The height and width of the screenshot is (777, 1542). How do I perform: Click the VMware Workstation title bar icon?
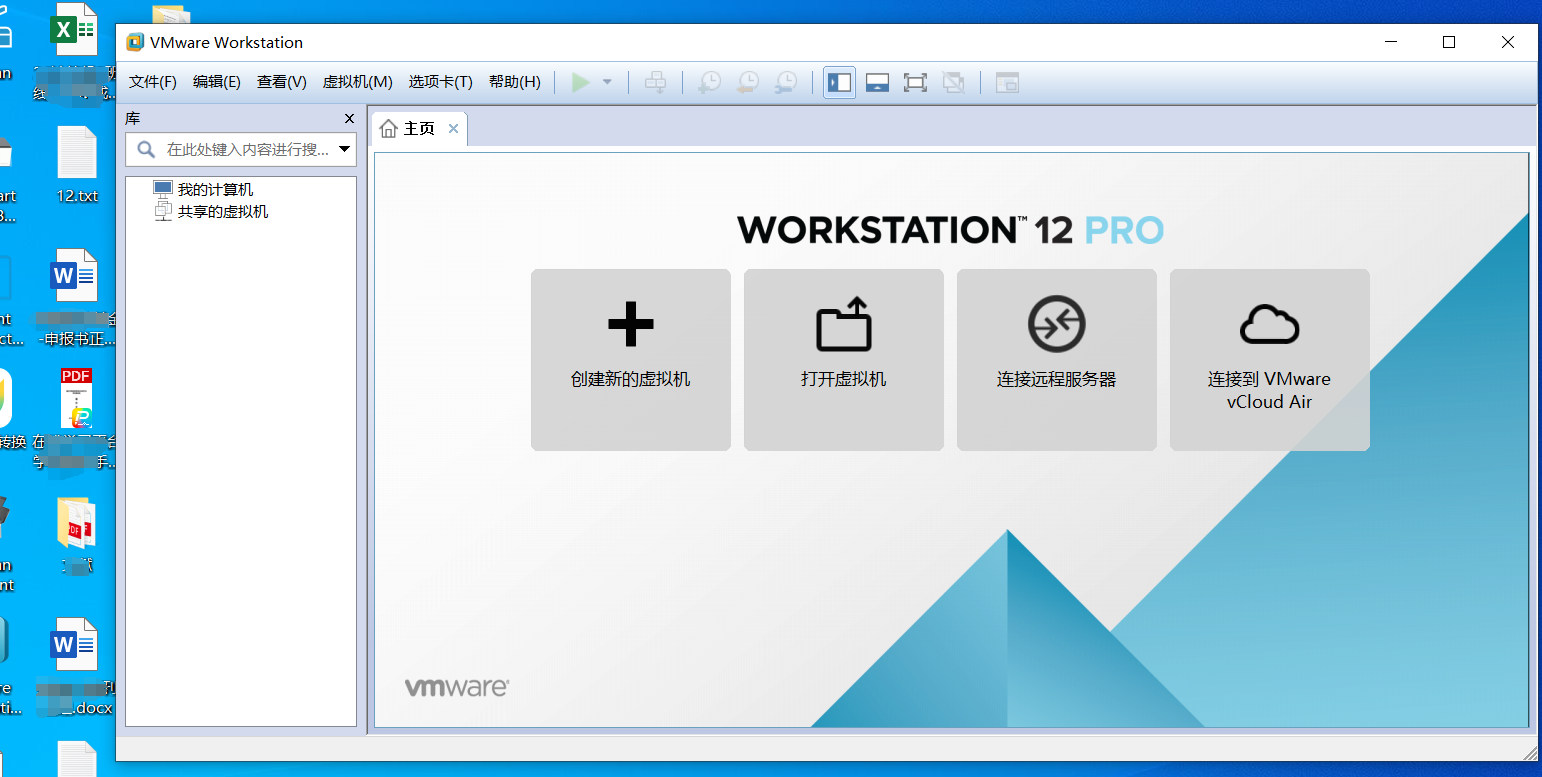pyautogui.click(x=135, y=42)
